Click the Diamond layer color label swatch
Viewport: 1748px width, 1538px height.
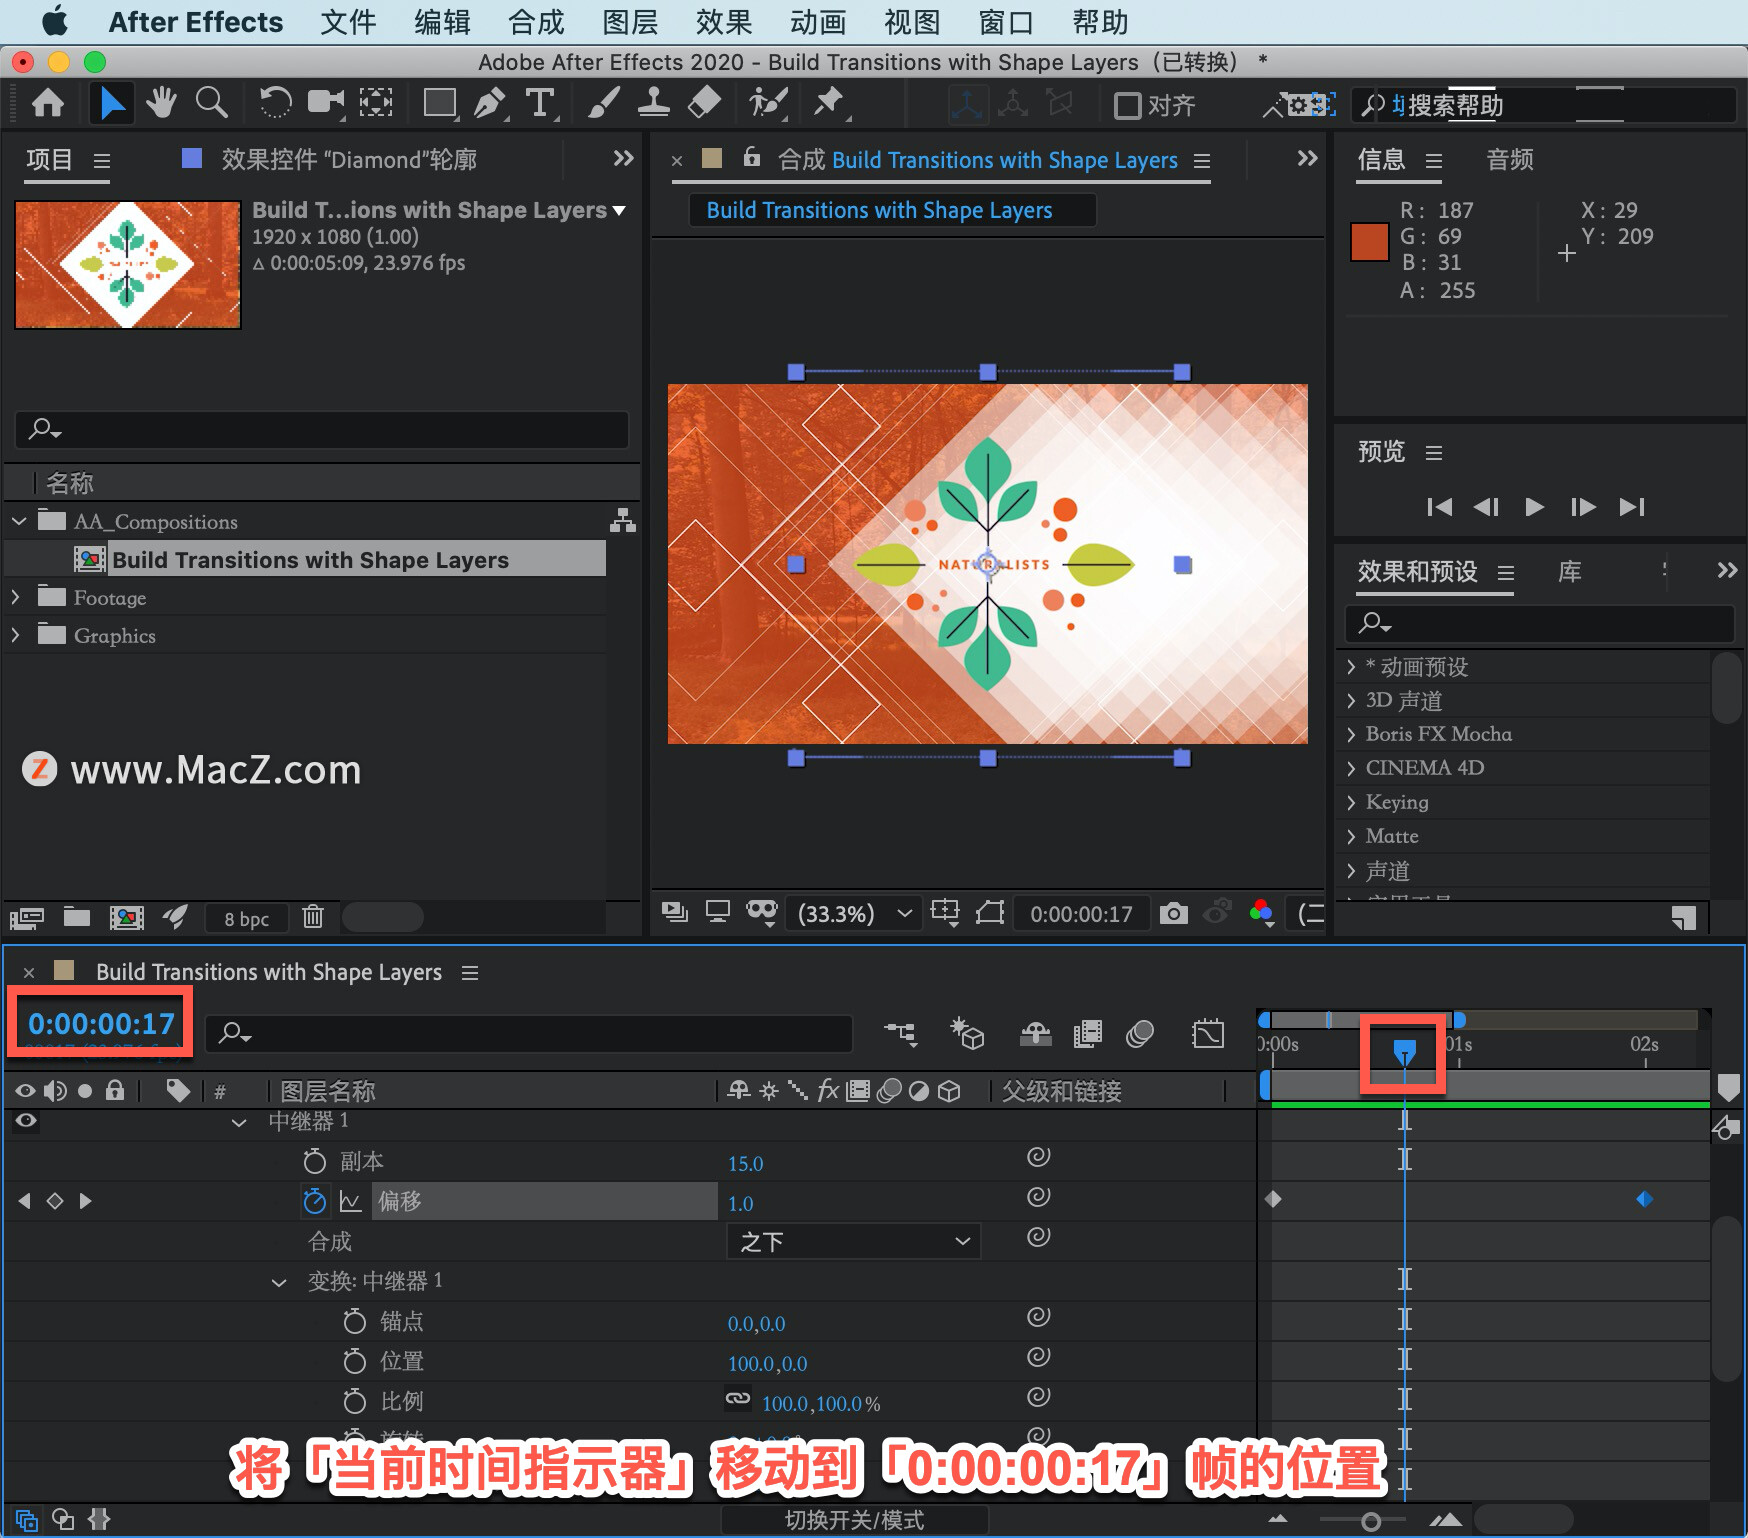pos(192,158)
